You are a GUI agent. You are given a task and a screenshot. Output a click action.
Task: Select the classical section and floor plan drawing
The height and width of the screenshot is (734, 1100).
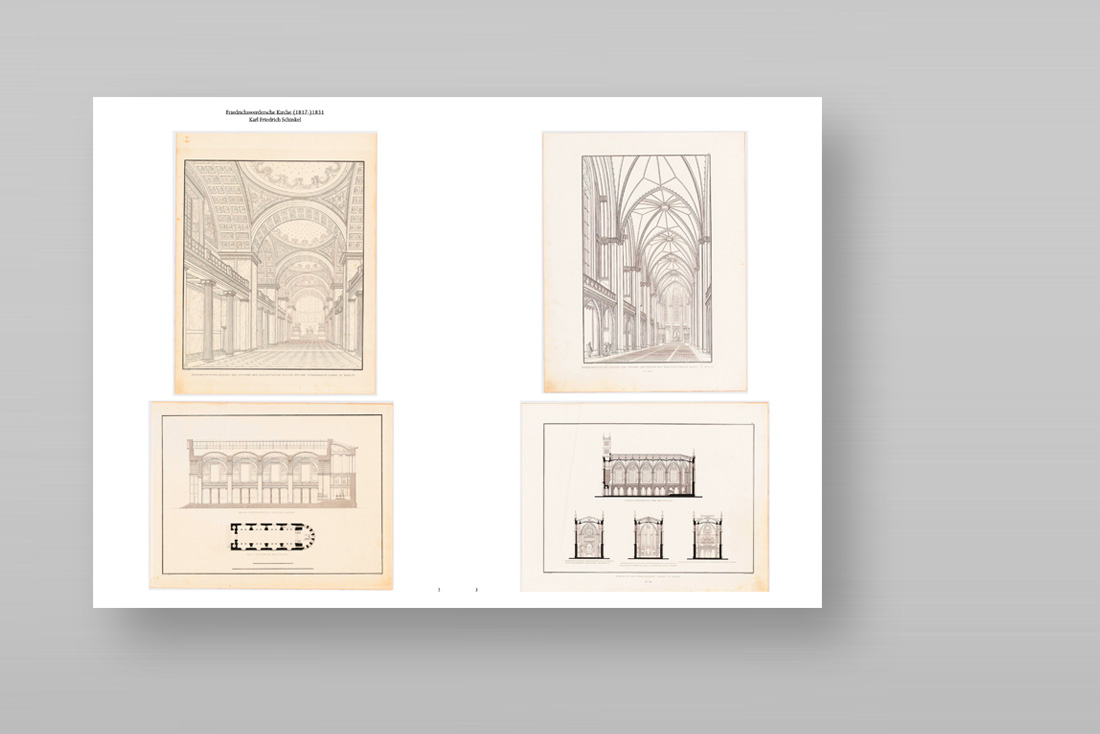271,495
